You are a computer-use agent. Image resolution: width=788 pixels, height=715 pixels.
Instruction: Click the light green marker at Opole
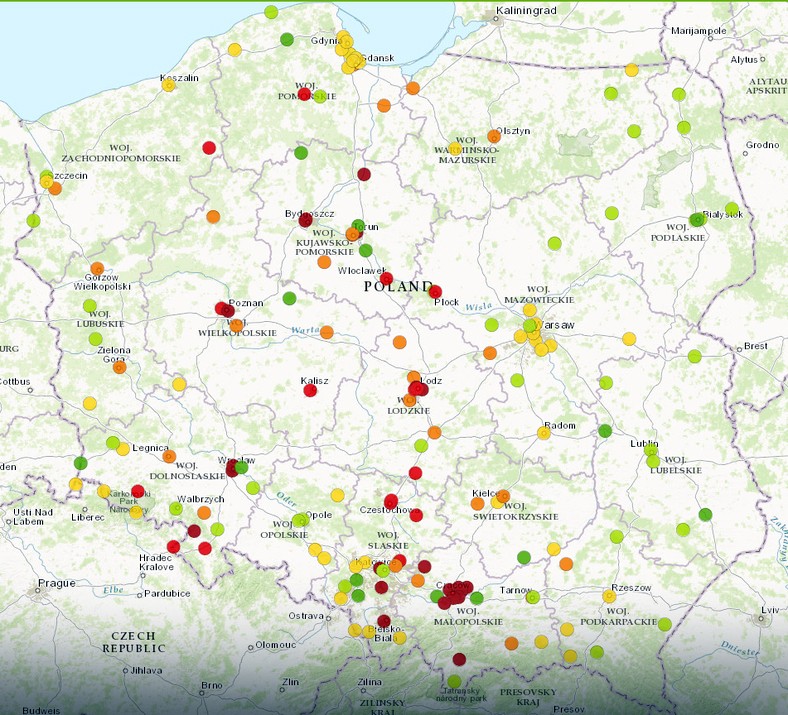(299, 520)
